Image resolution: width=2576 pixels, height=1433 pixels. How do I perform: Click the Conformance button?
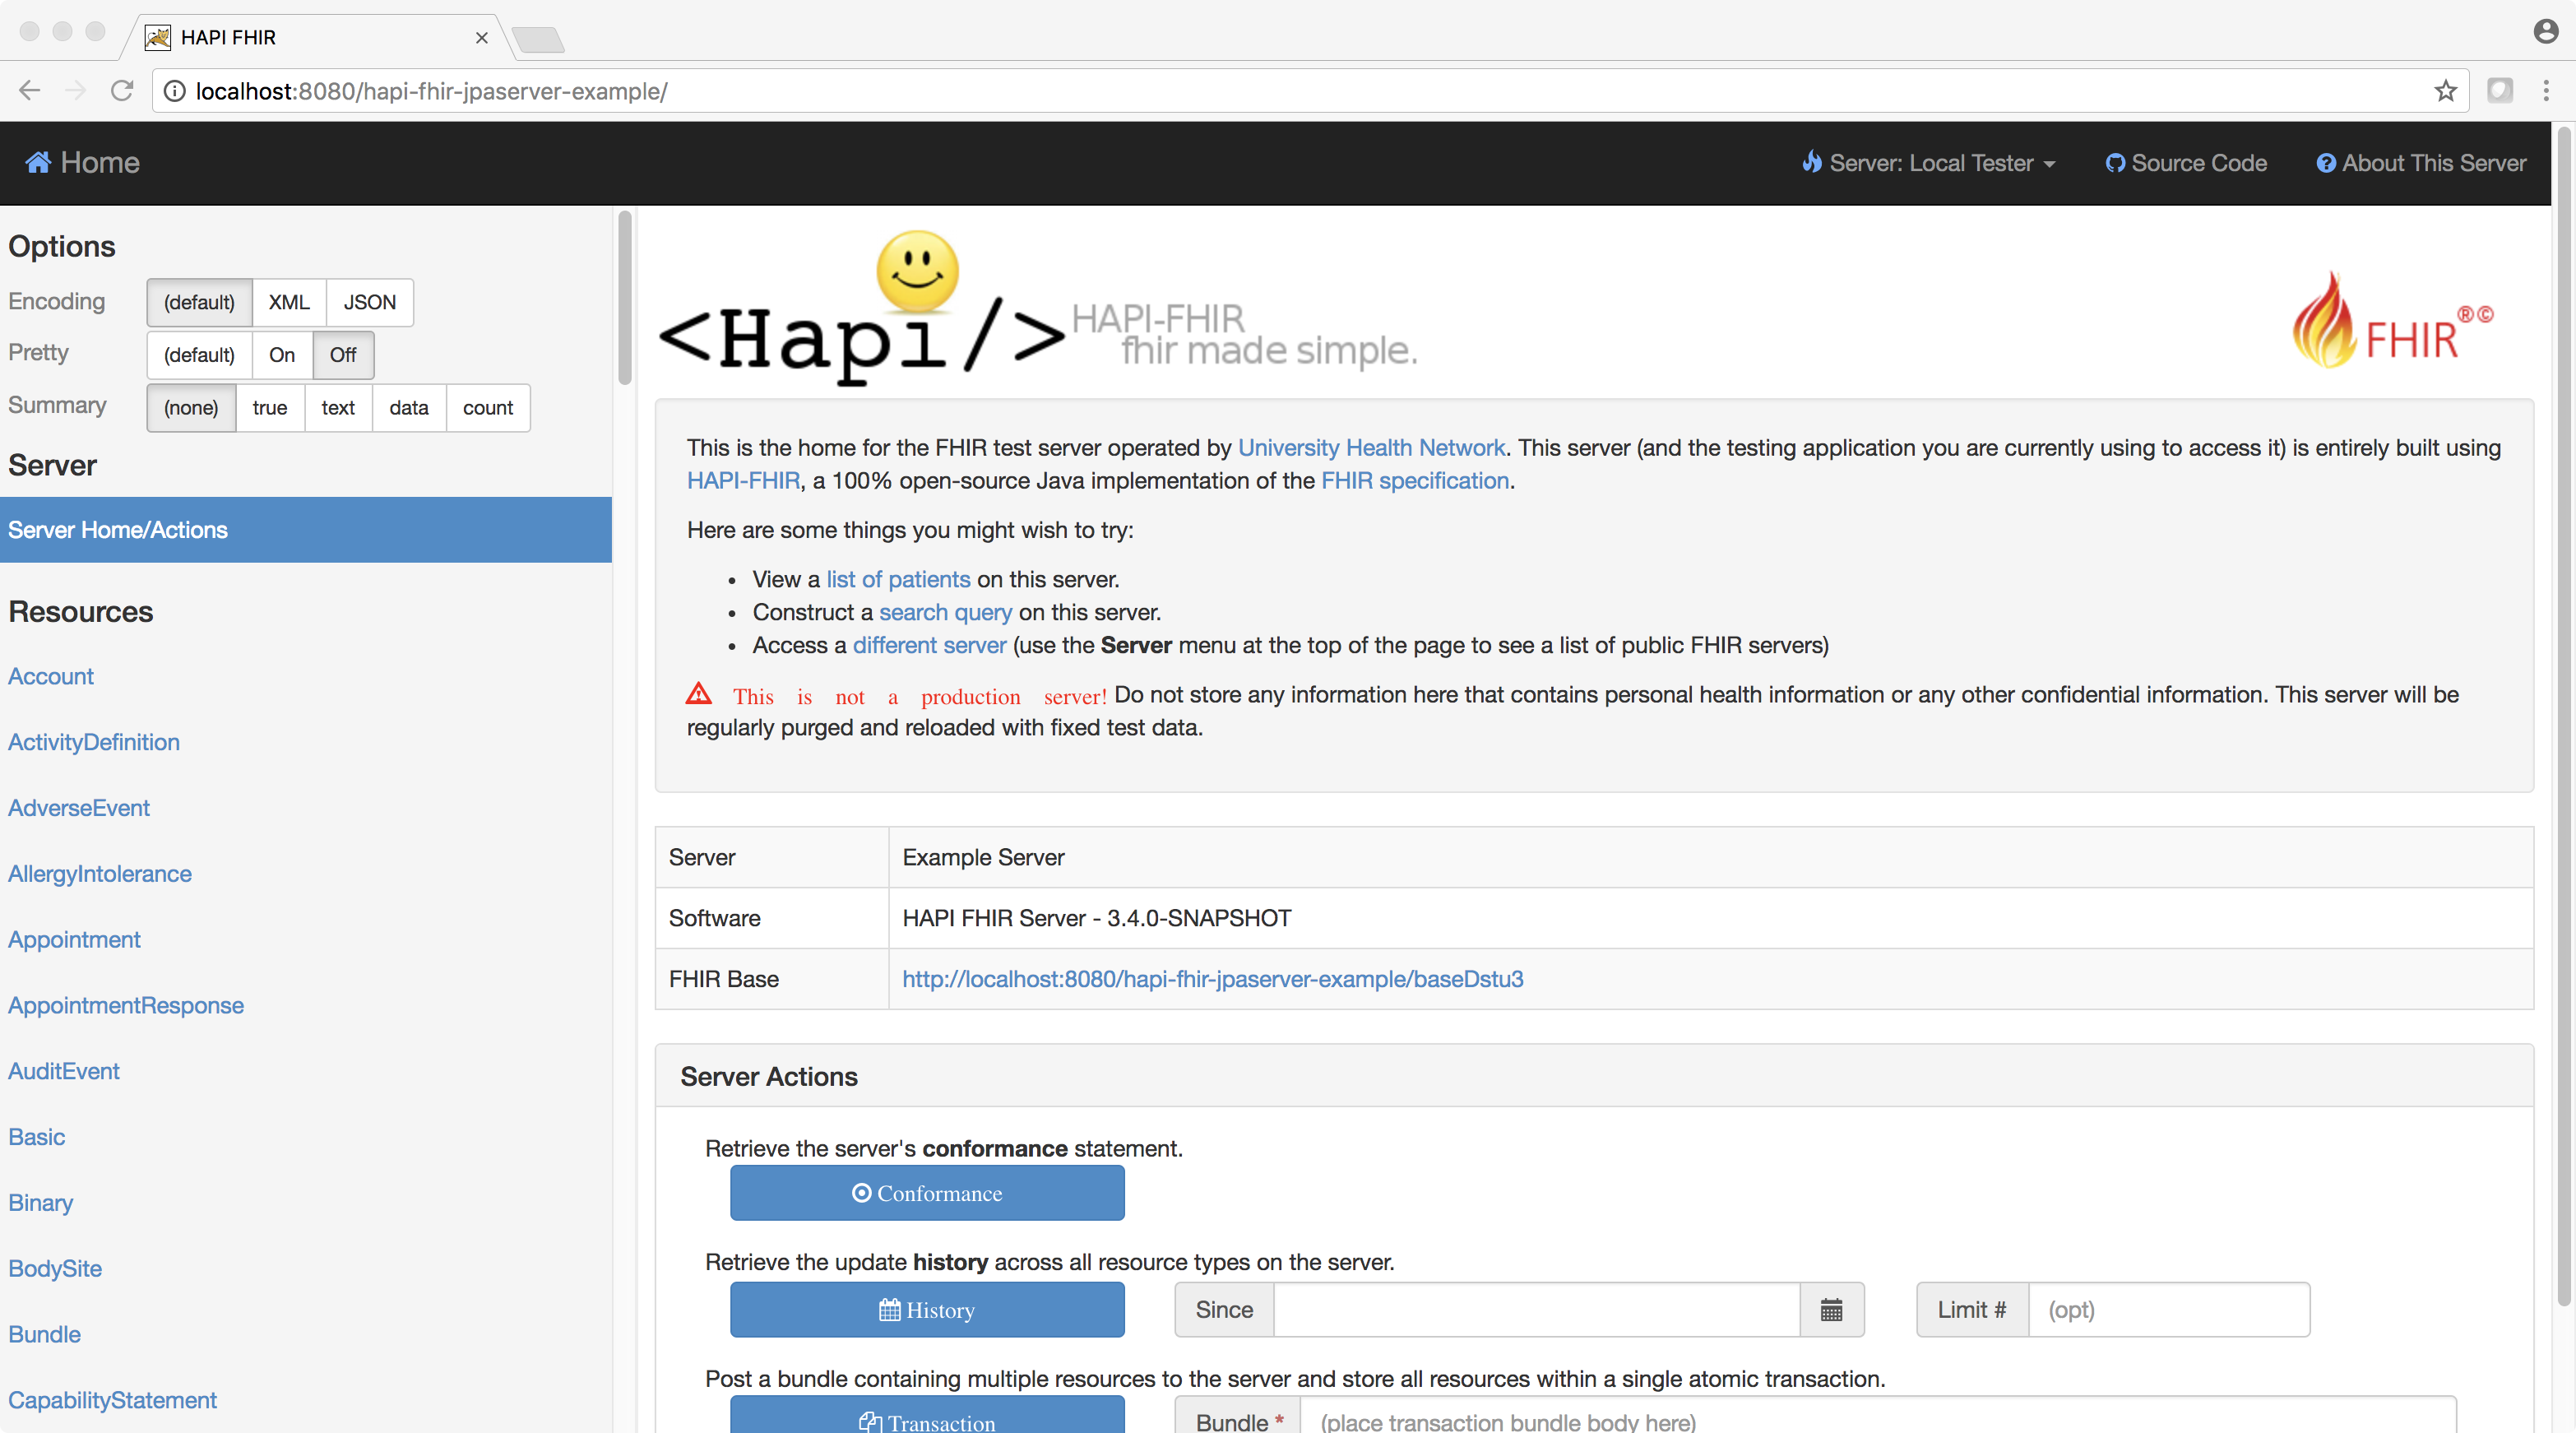click(x=927, y=1193)
